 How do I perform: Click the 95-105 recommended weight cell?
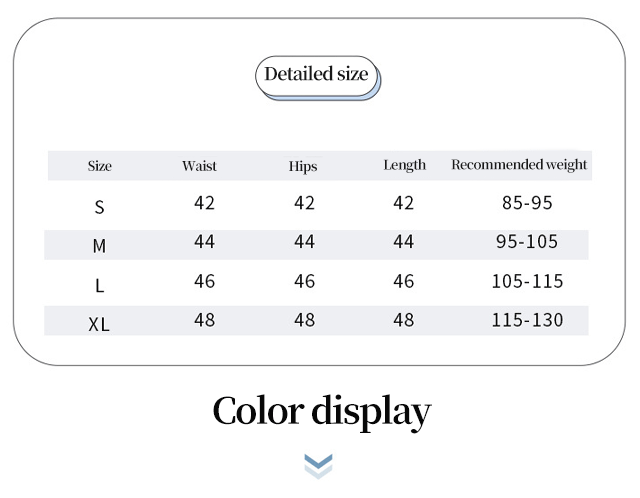[527, 242]
